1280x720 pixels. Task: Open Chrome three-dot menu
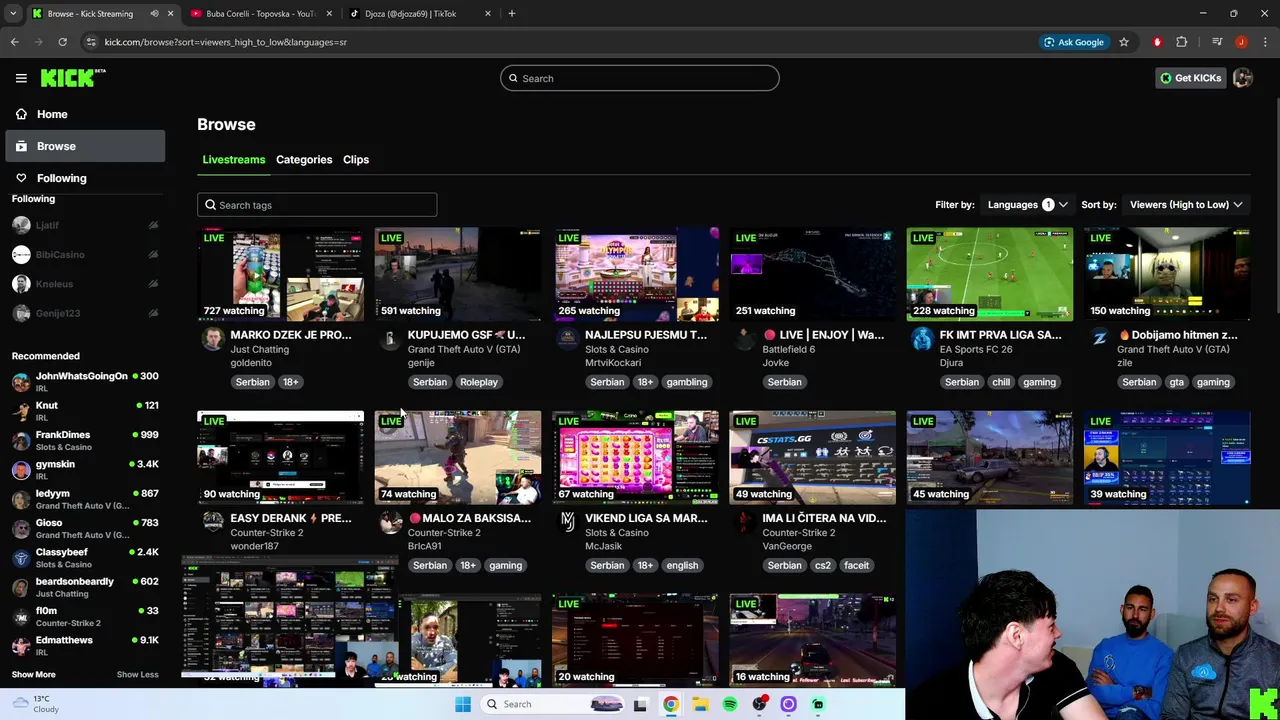pyautogui.click(x=1266, y=42)
